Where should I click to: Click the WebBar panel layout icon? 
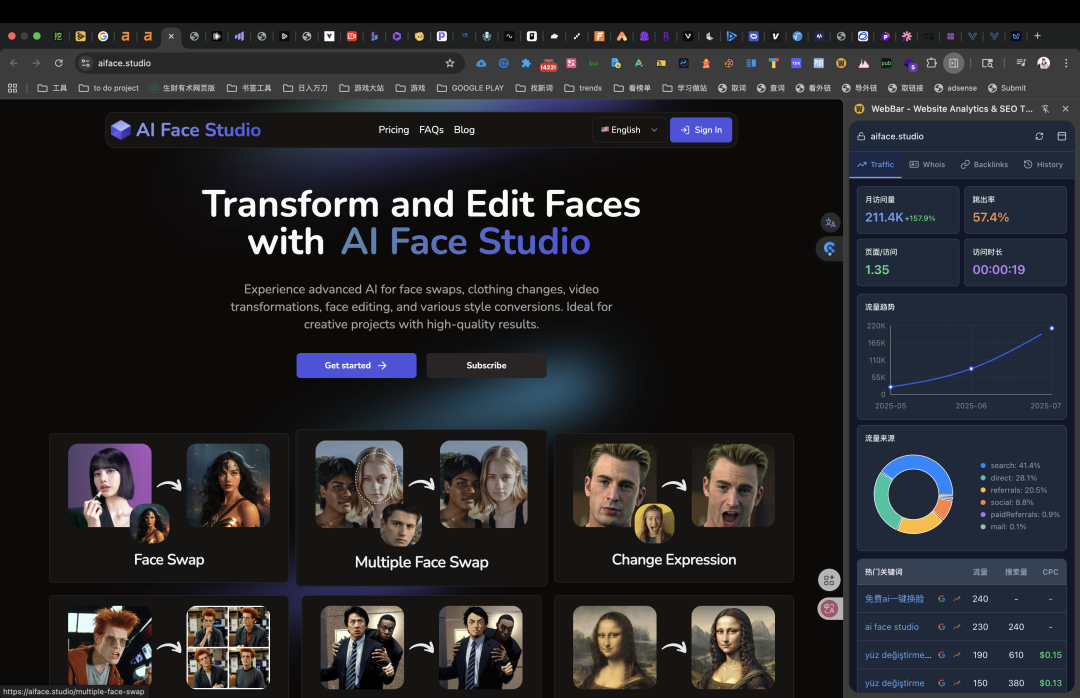[1061, 136]
